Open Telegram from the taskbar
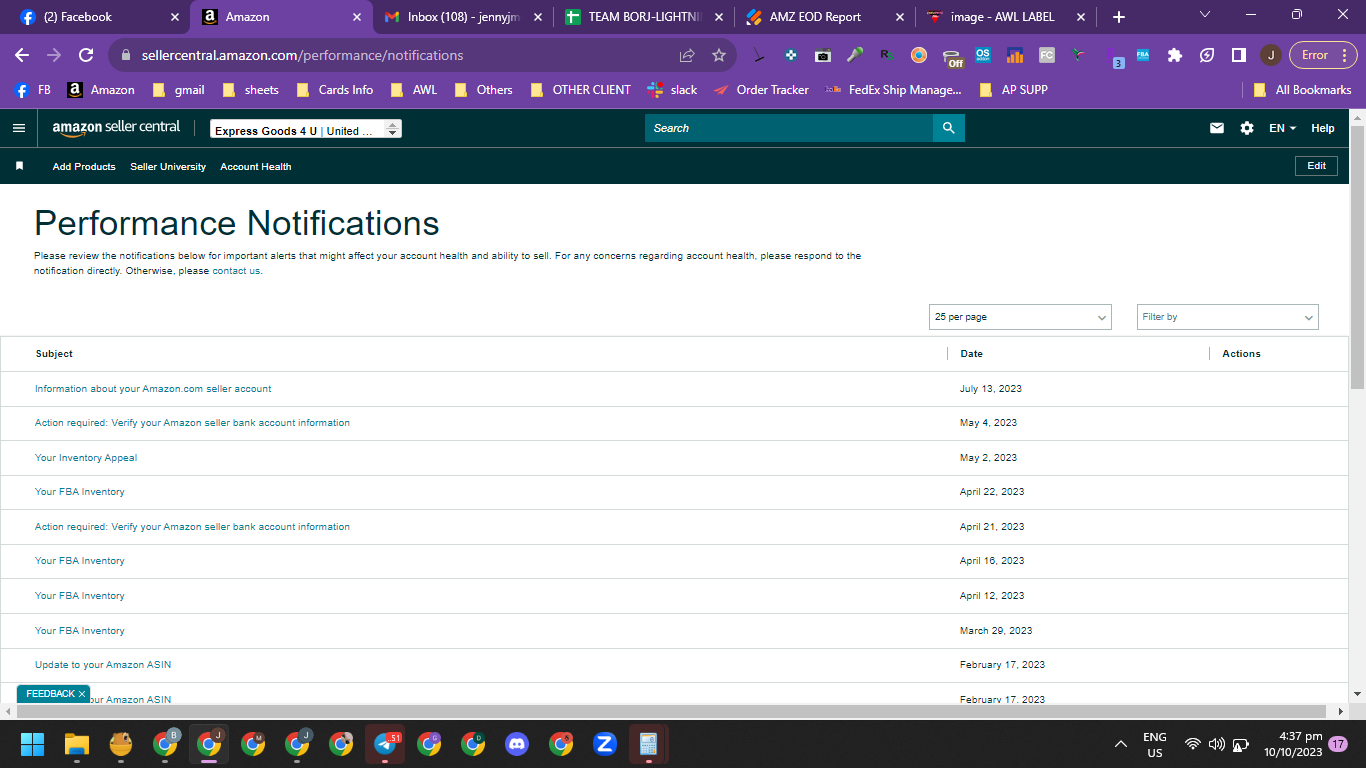Image resolution: width=1366 pixels, height=768 pixels. 385,744
